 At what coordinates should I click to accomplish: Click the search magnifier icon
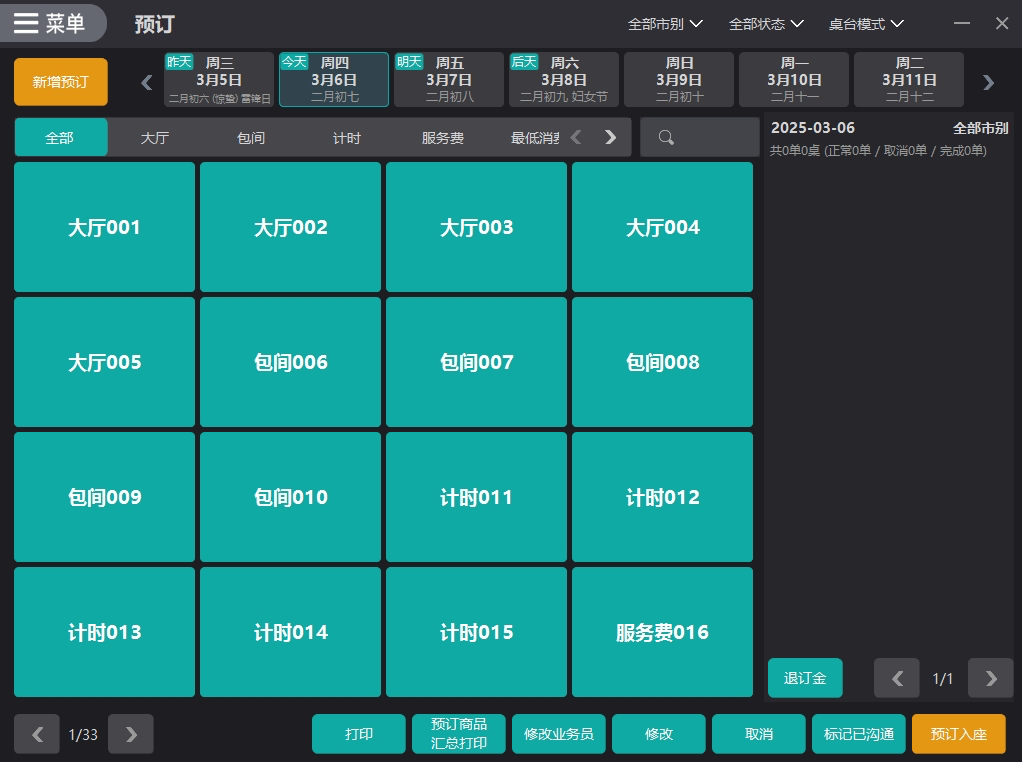tap(666, 138)
